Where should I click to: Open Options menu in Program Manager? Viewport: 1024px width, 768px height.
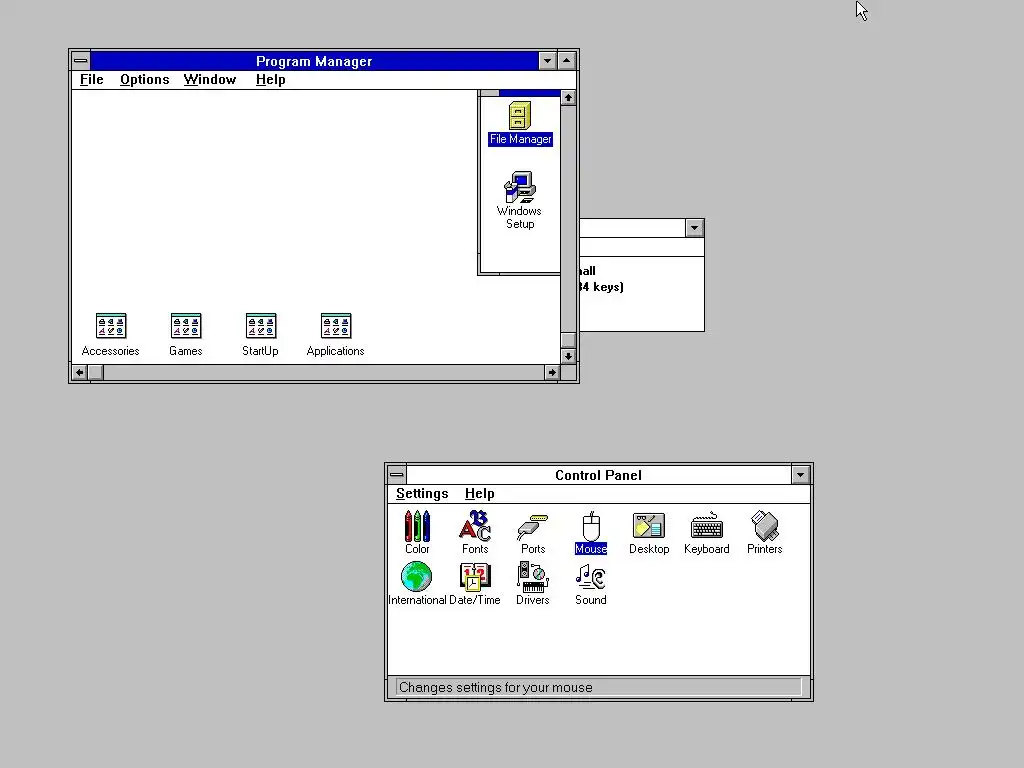[144, 80]
